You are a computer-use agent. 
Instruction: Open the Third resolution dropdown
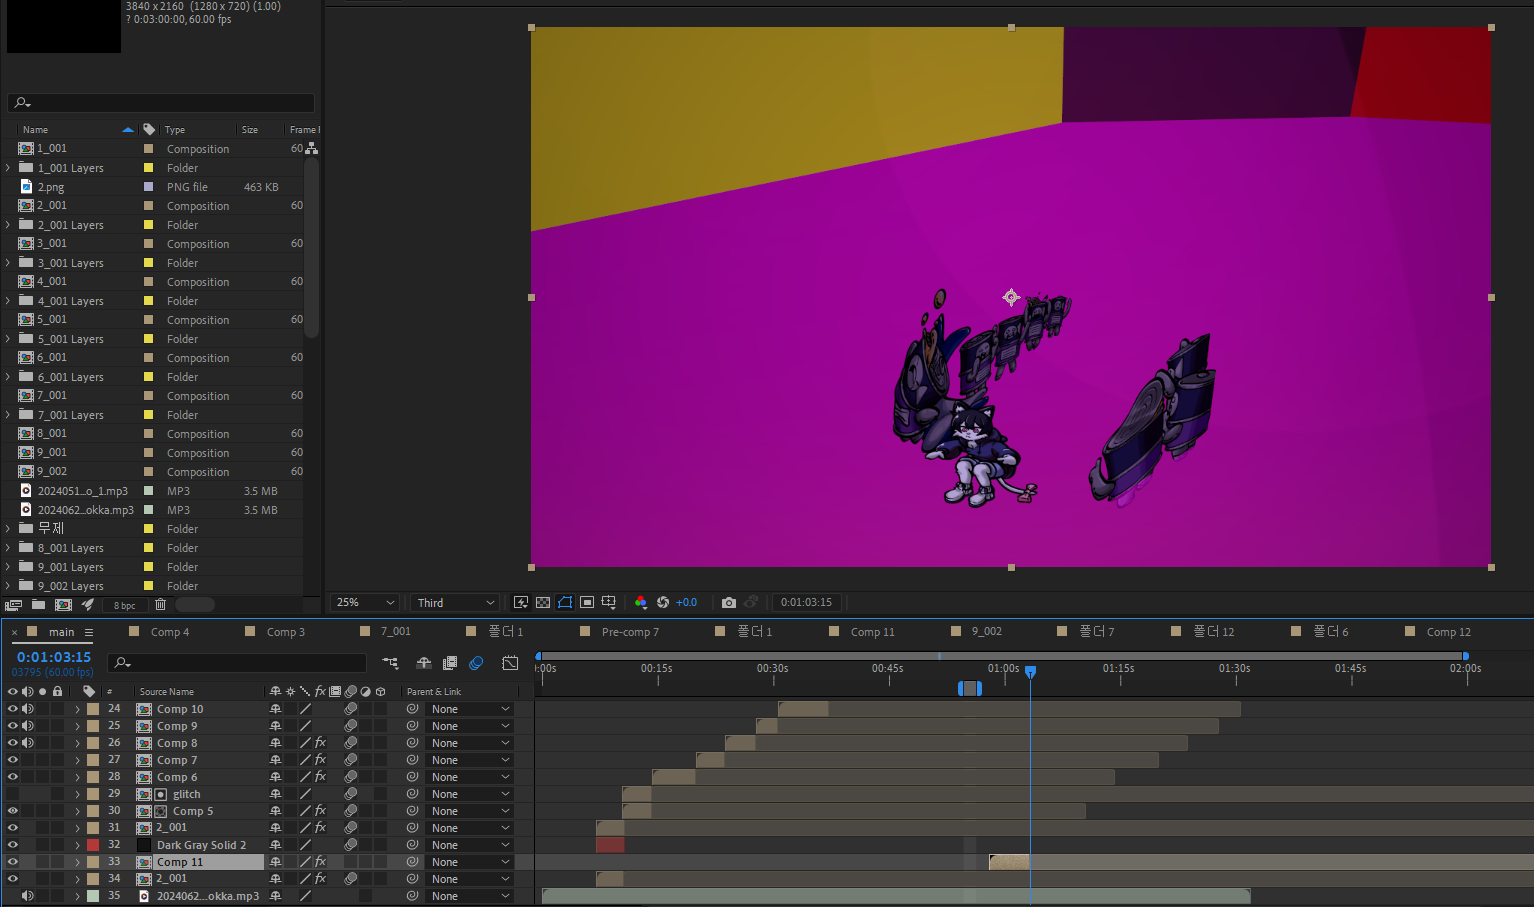pyautogui.click(x=455, y=602)
